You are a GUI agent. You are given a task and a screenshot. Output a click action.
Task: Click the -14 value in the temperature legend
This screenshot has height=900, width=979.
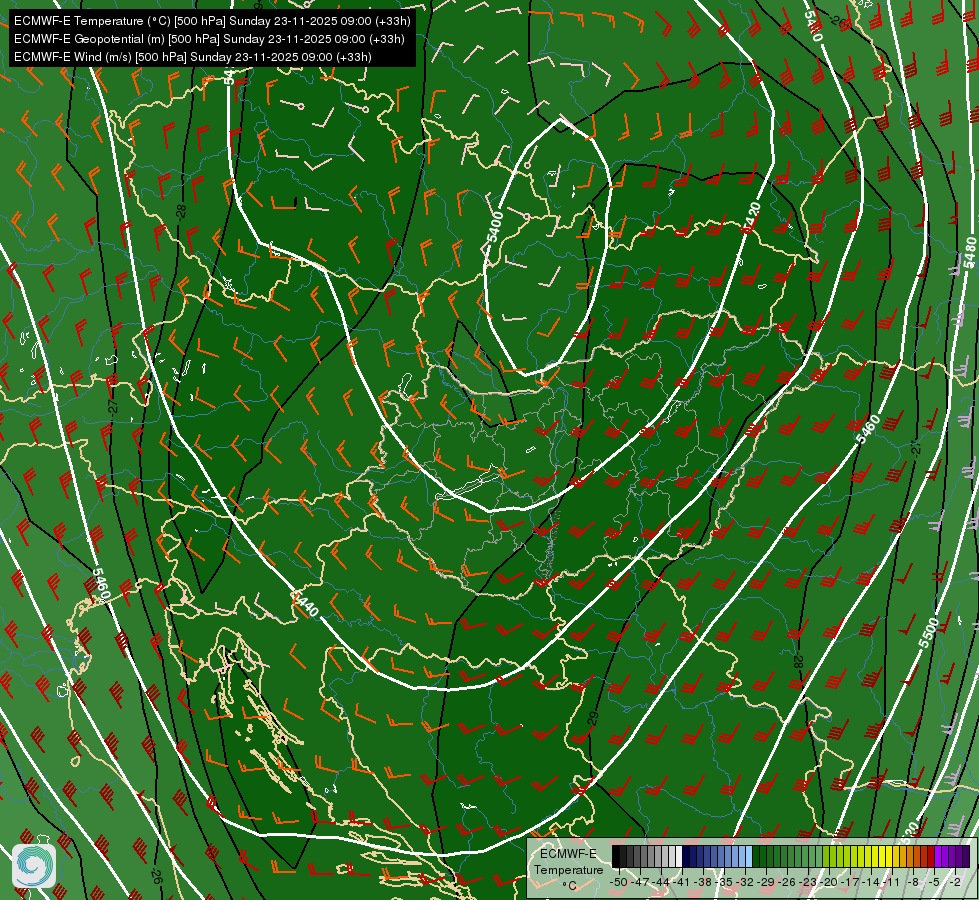coord(872,882)
